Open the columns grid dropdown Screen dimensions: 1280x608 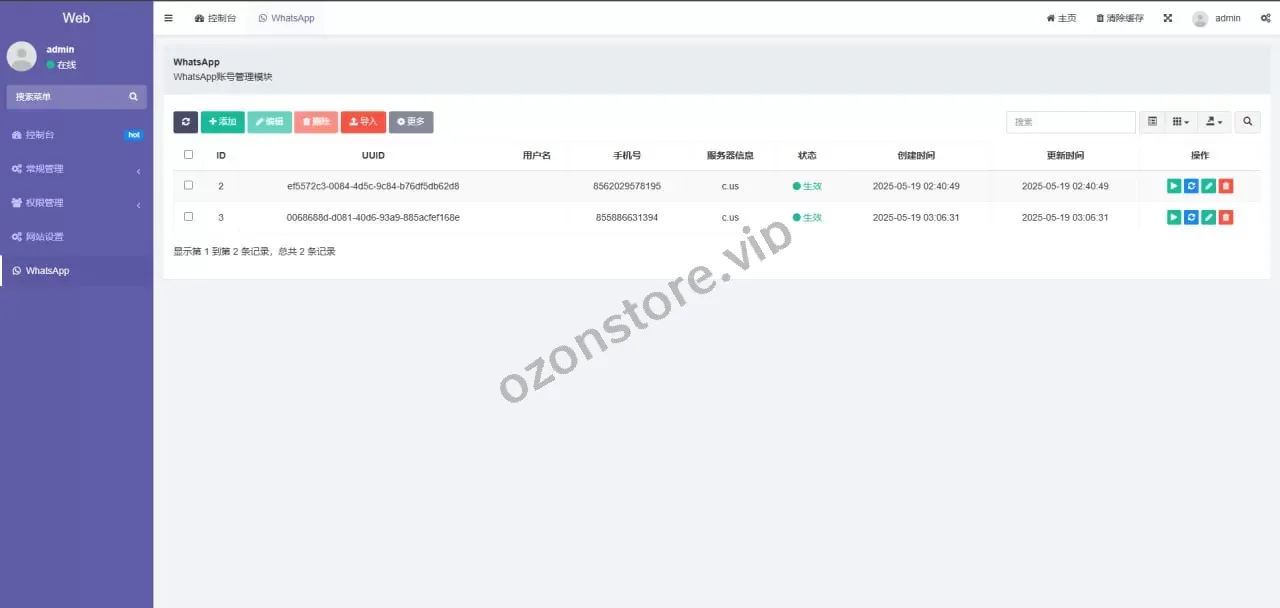tap(1180, 122)
